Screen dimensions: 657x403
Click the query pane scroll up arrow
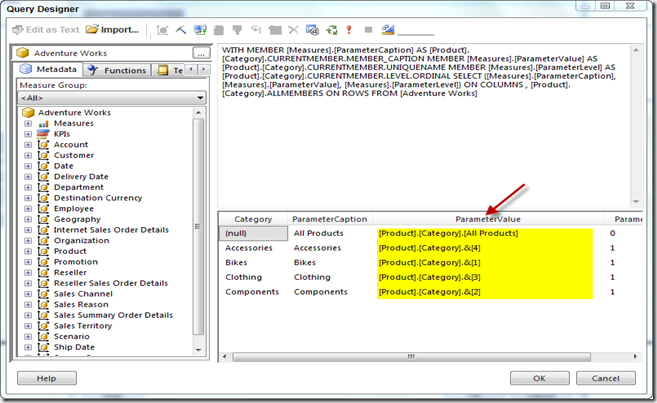pos(636,50)
